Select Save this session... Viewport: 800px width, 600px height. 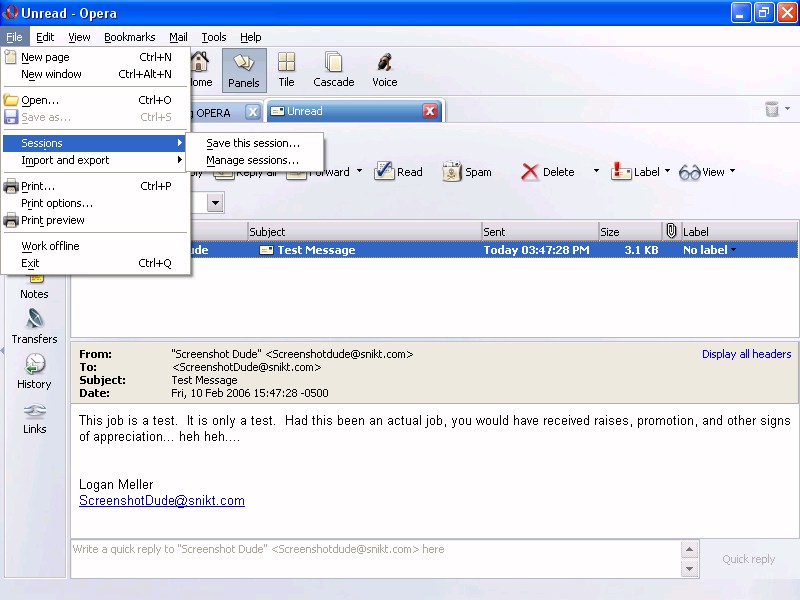click(254, 143)
